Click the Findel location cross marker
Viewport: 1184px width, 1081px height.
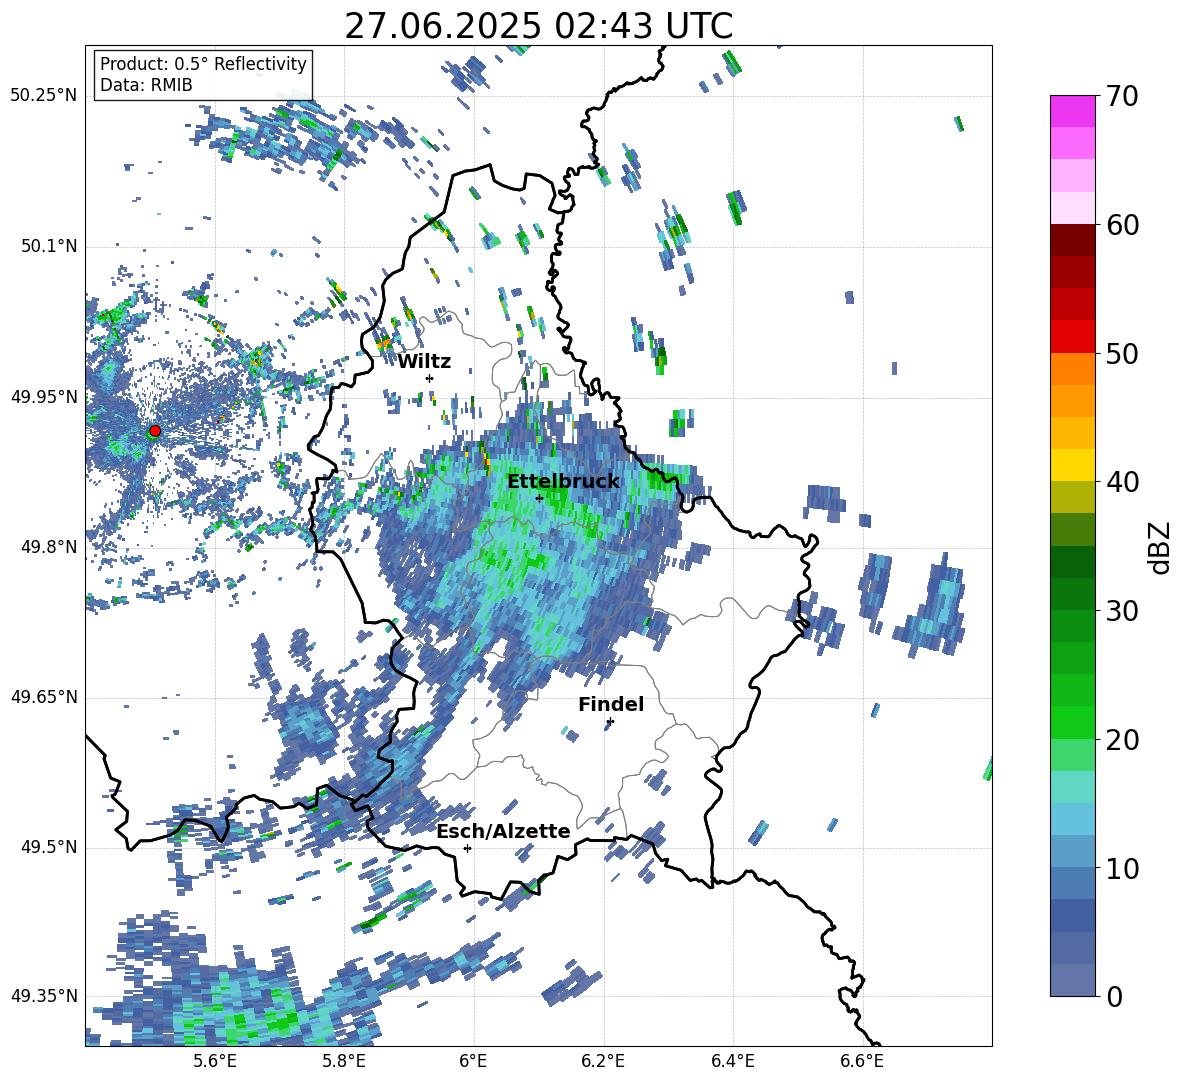[x=610, y=722]
